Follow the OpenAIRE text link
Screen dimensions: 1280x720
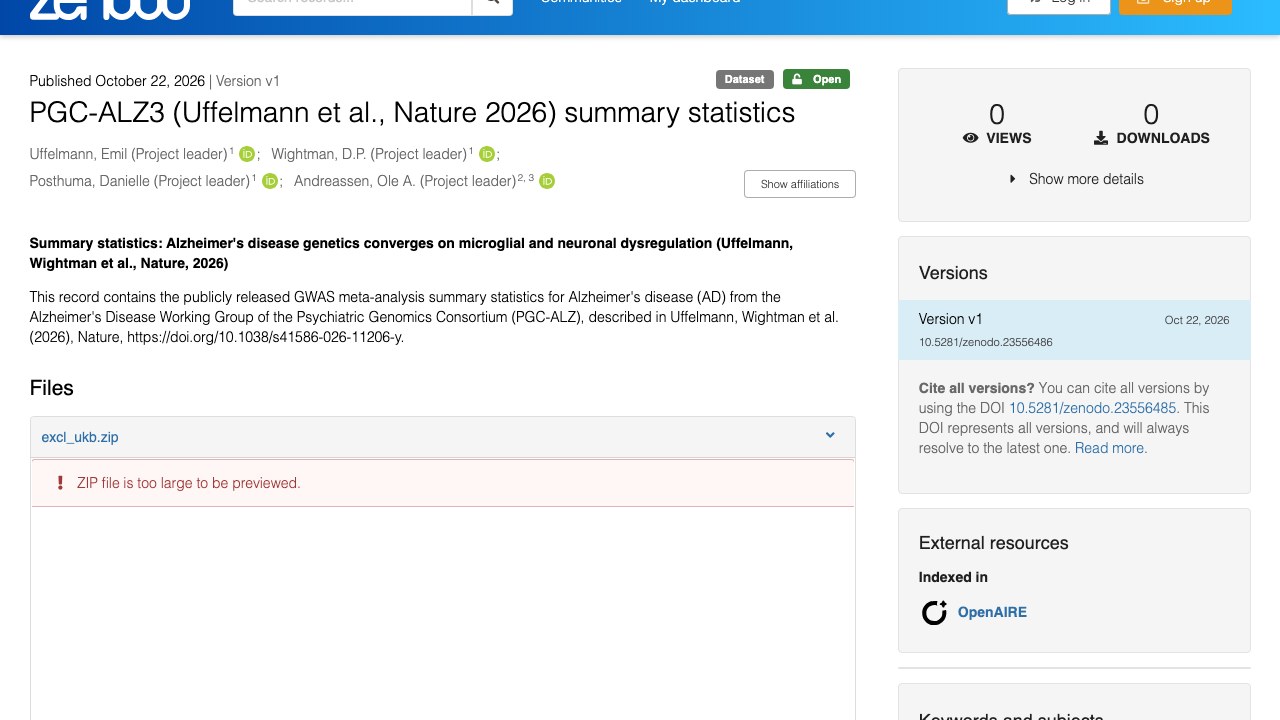pyautogui.click(x=992, y=612)
